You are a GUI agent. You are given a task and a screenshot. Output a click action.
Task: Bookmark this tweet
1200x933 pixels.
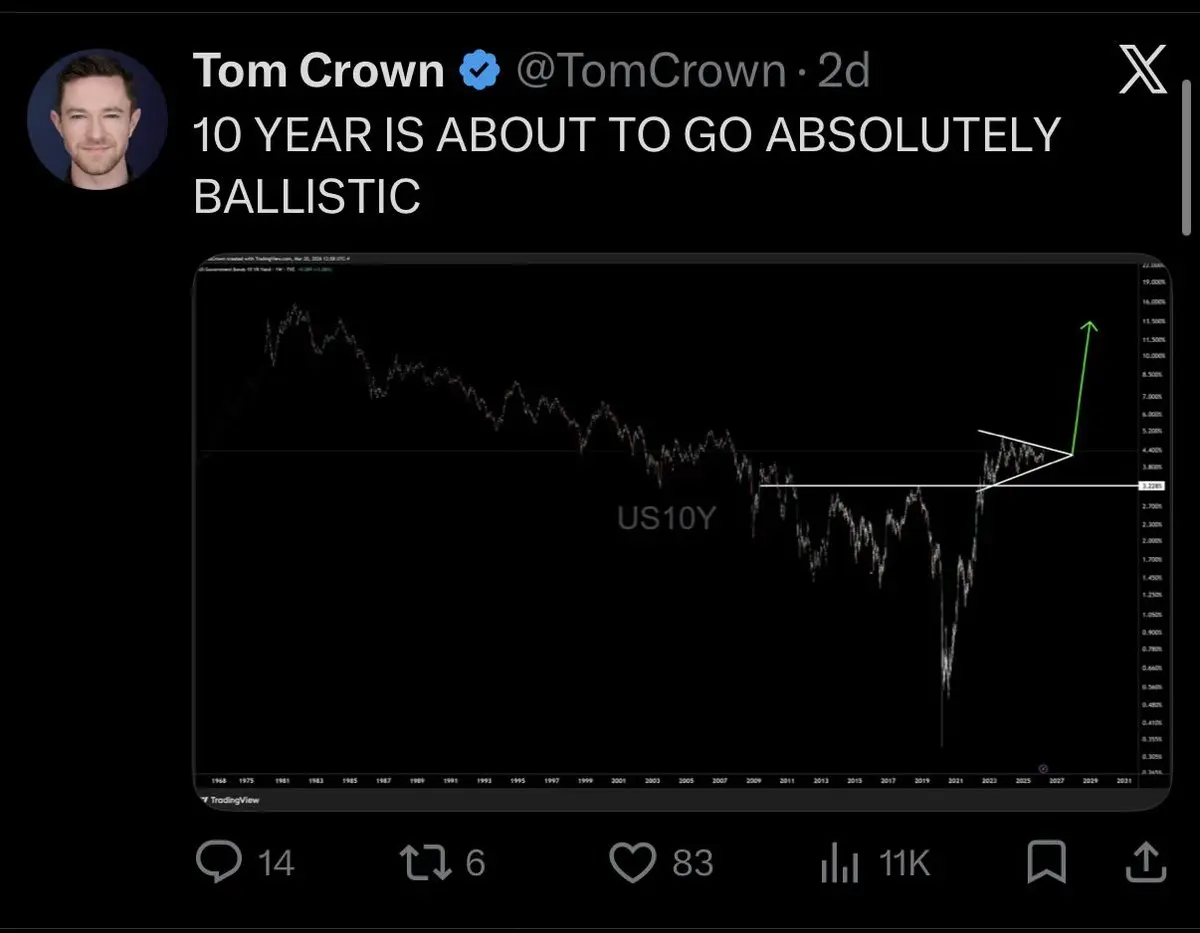coord(1047,862)
